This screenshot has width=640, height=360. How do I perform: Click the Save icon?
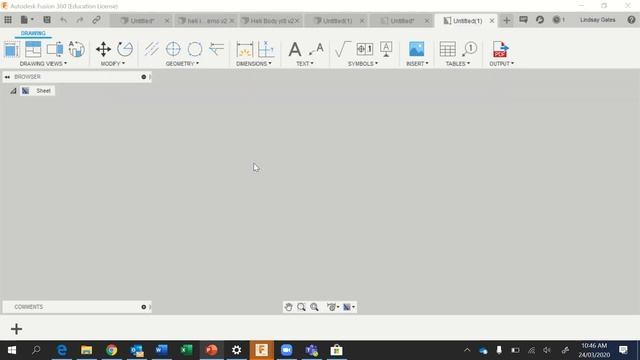point(47,20)
